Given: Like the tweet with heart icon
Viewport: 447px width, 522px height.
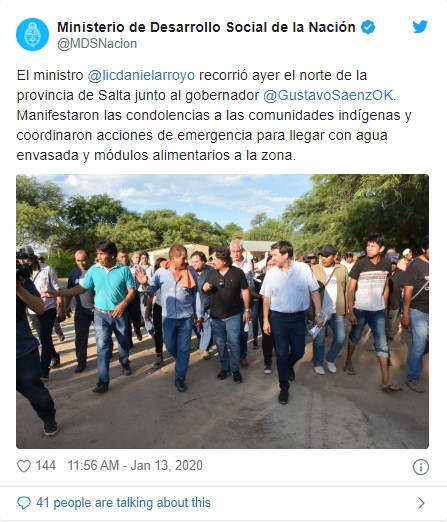Looking at the screenshot, I should point(24,466).
